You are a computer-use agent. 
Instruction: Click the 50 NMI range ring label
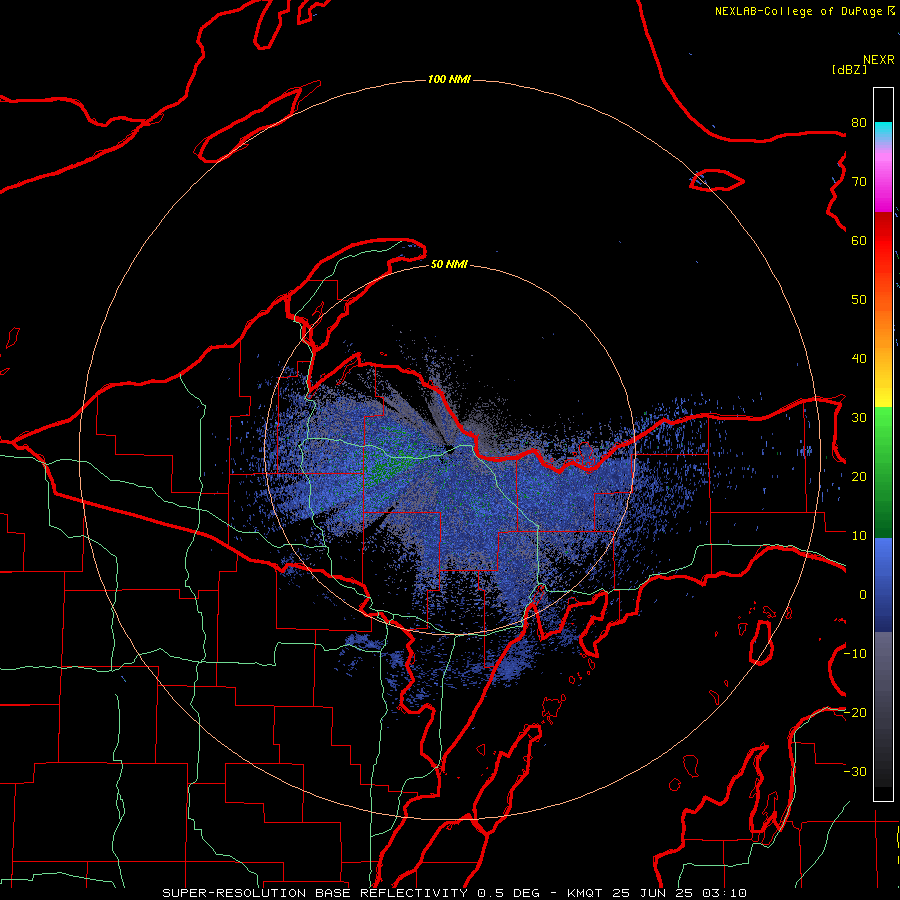[x=449, y=264]
